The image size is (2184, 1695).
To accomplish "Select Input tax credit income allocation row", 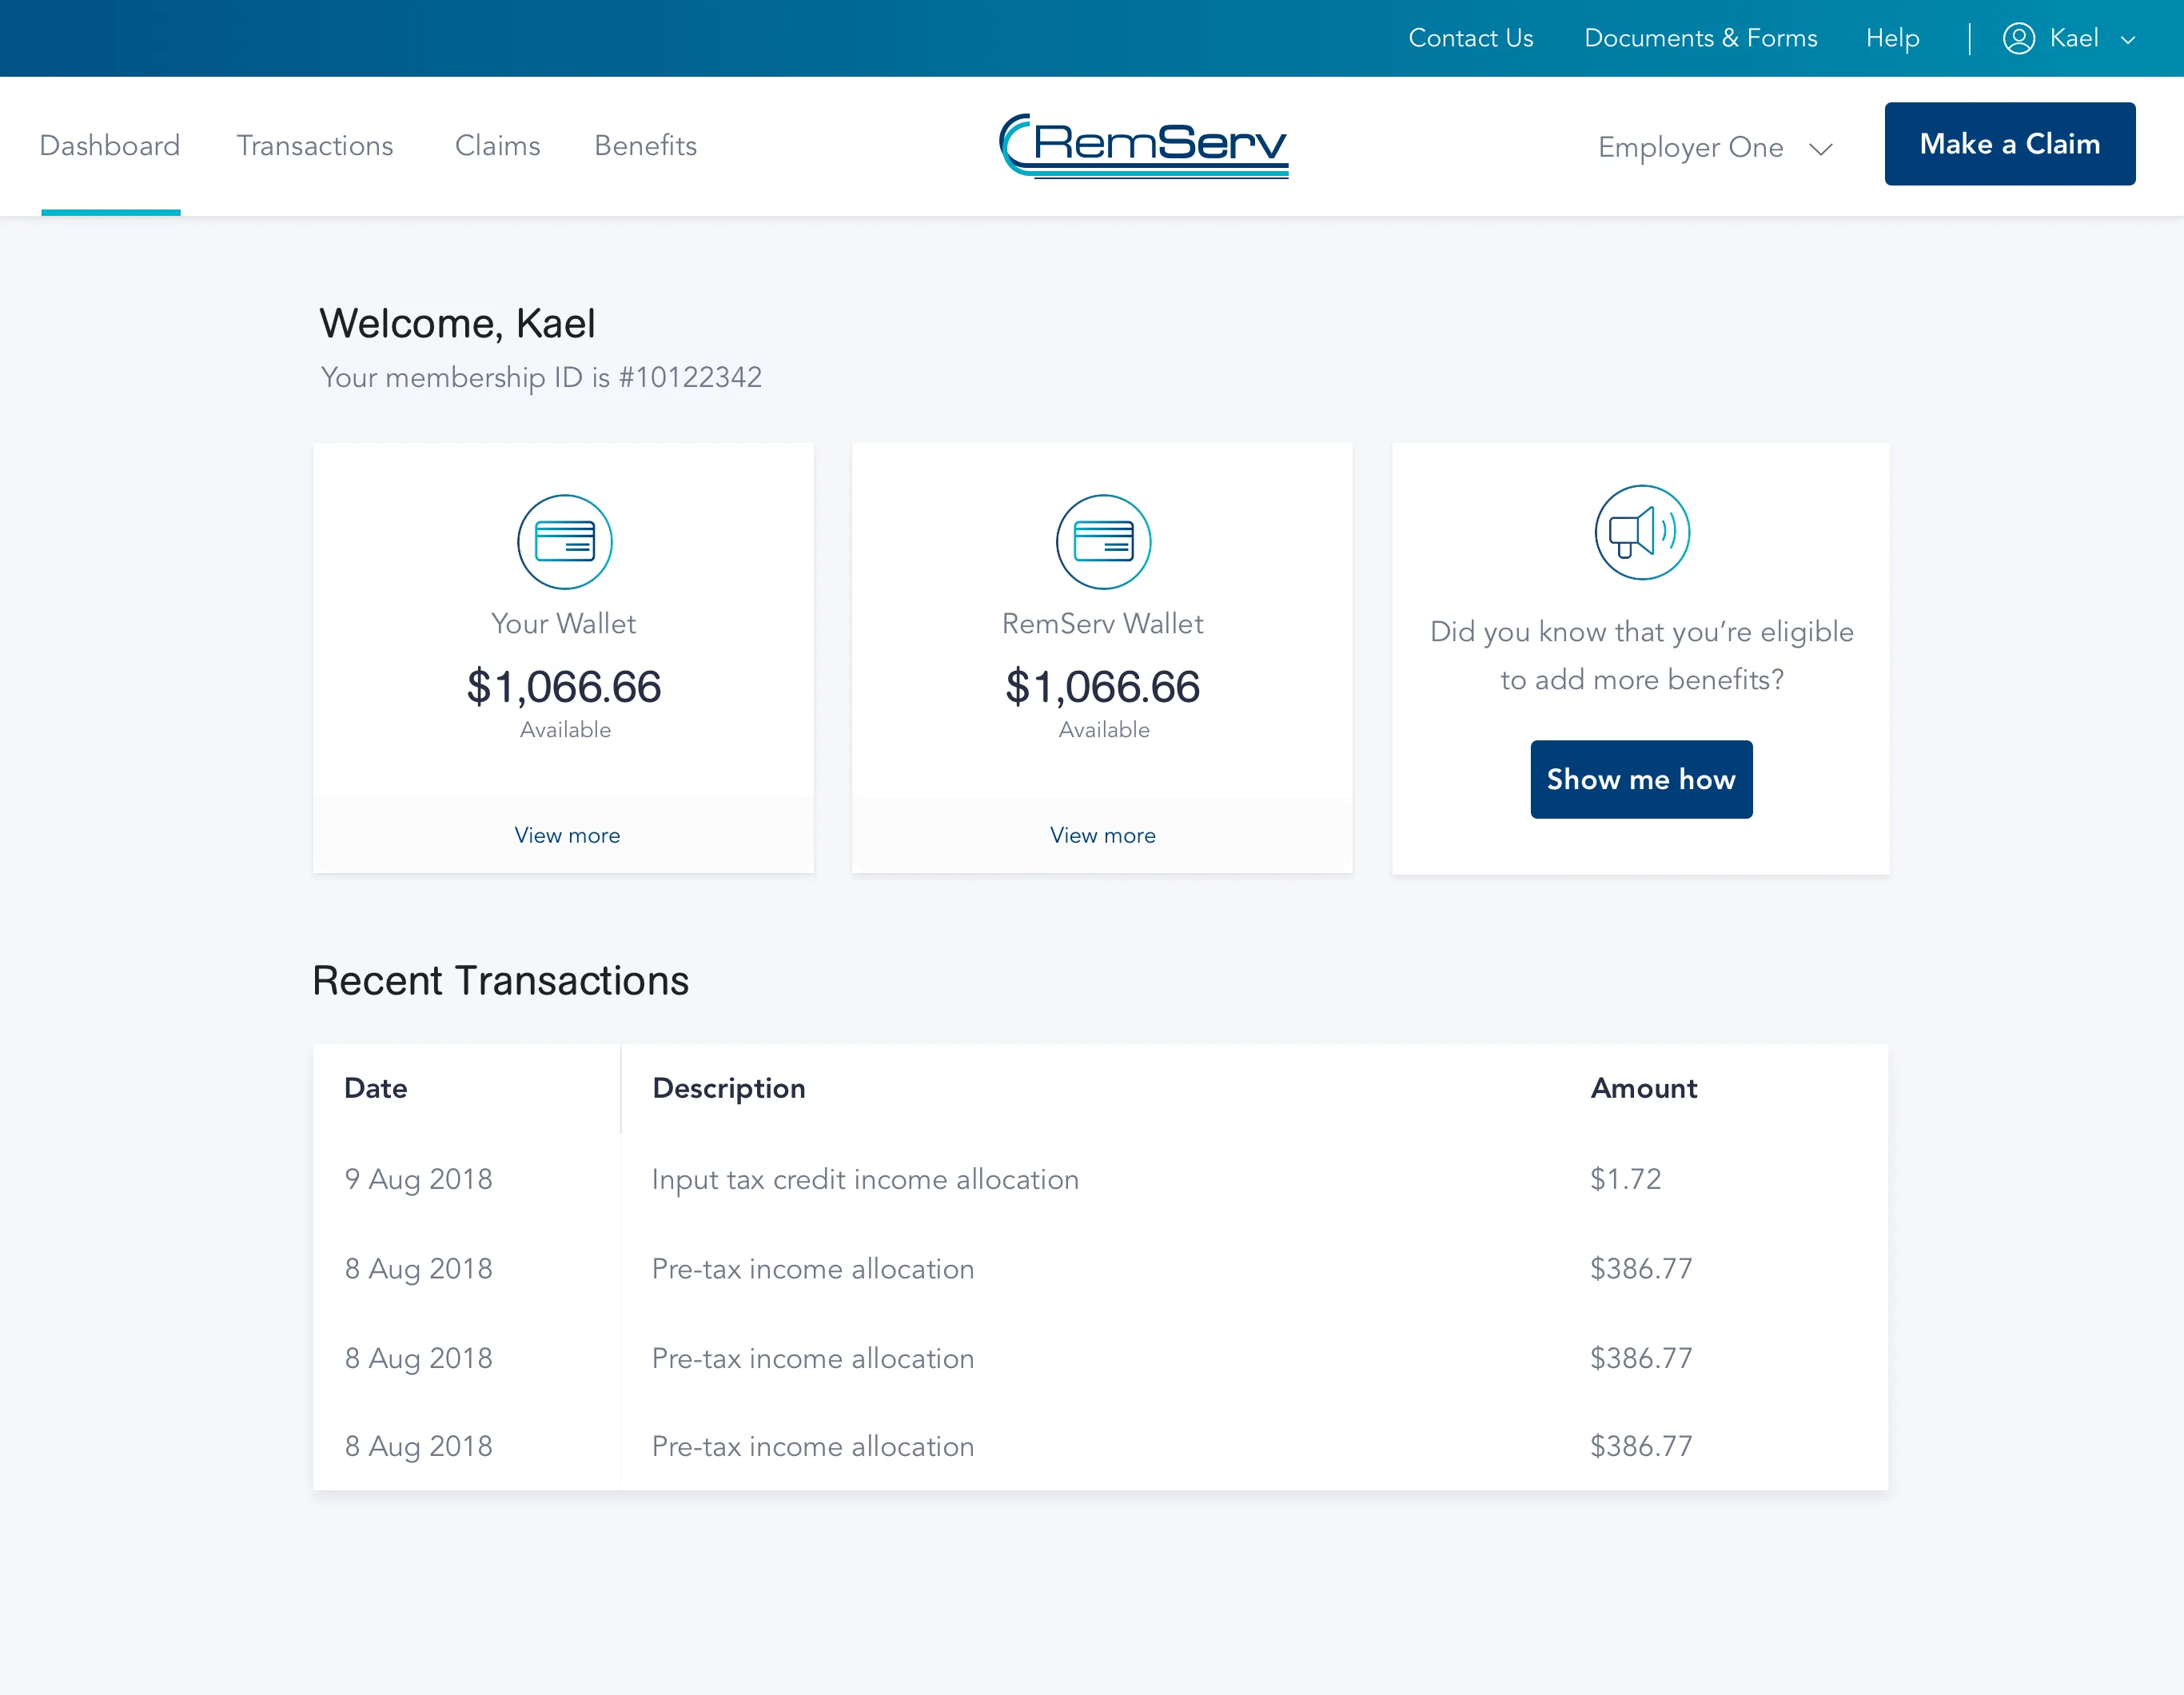I will (x=1100, y=1179).
